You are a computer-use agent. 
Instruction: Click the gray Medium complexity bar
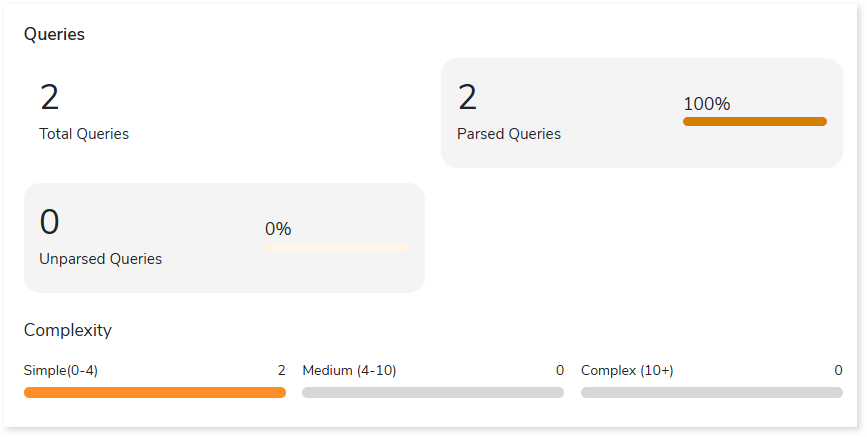point(433,393)
